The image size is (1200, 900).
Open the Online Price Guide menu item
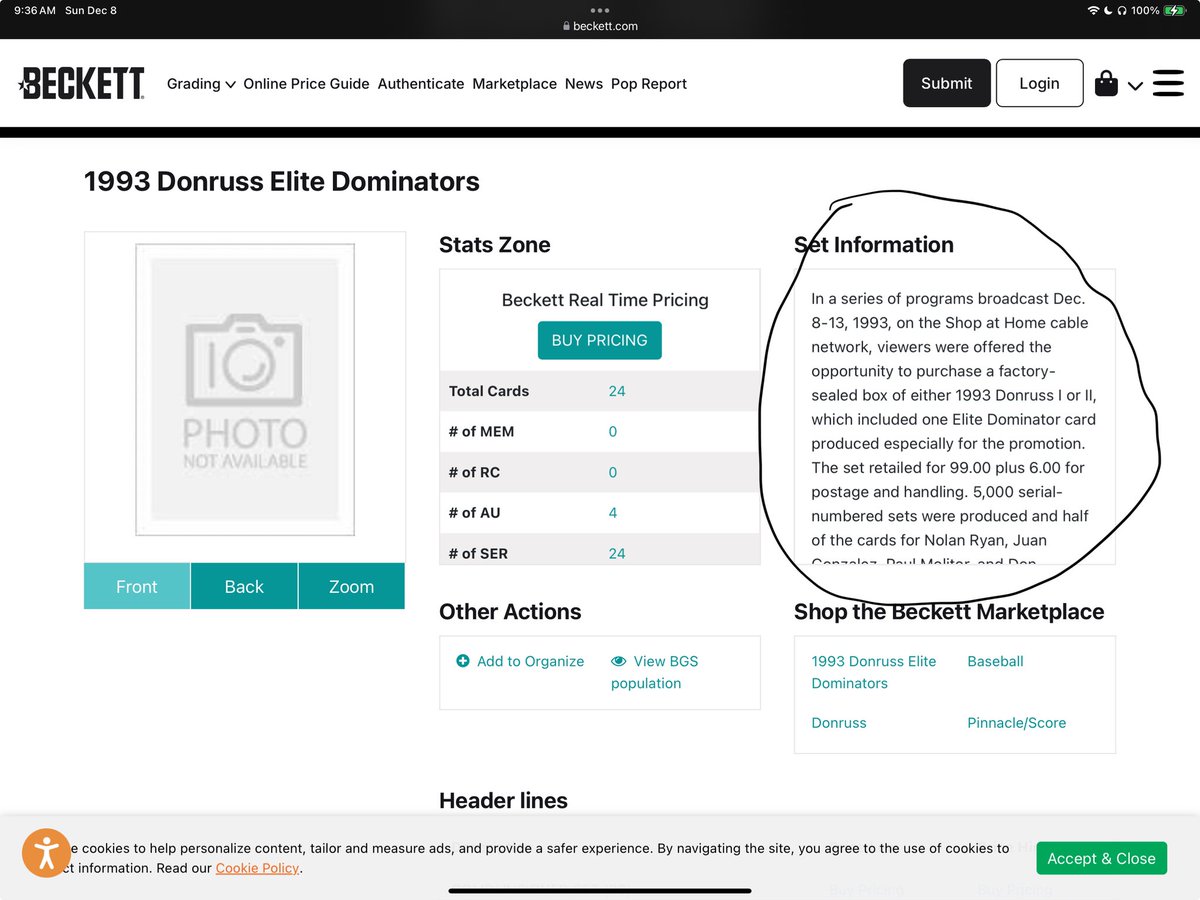(x=306, y=84)
